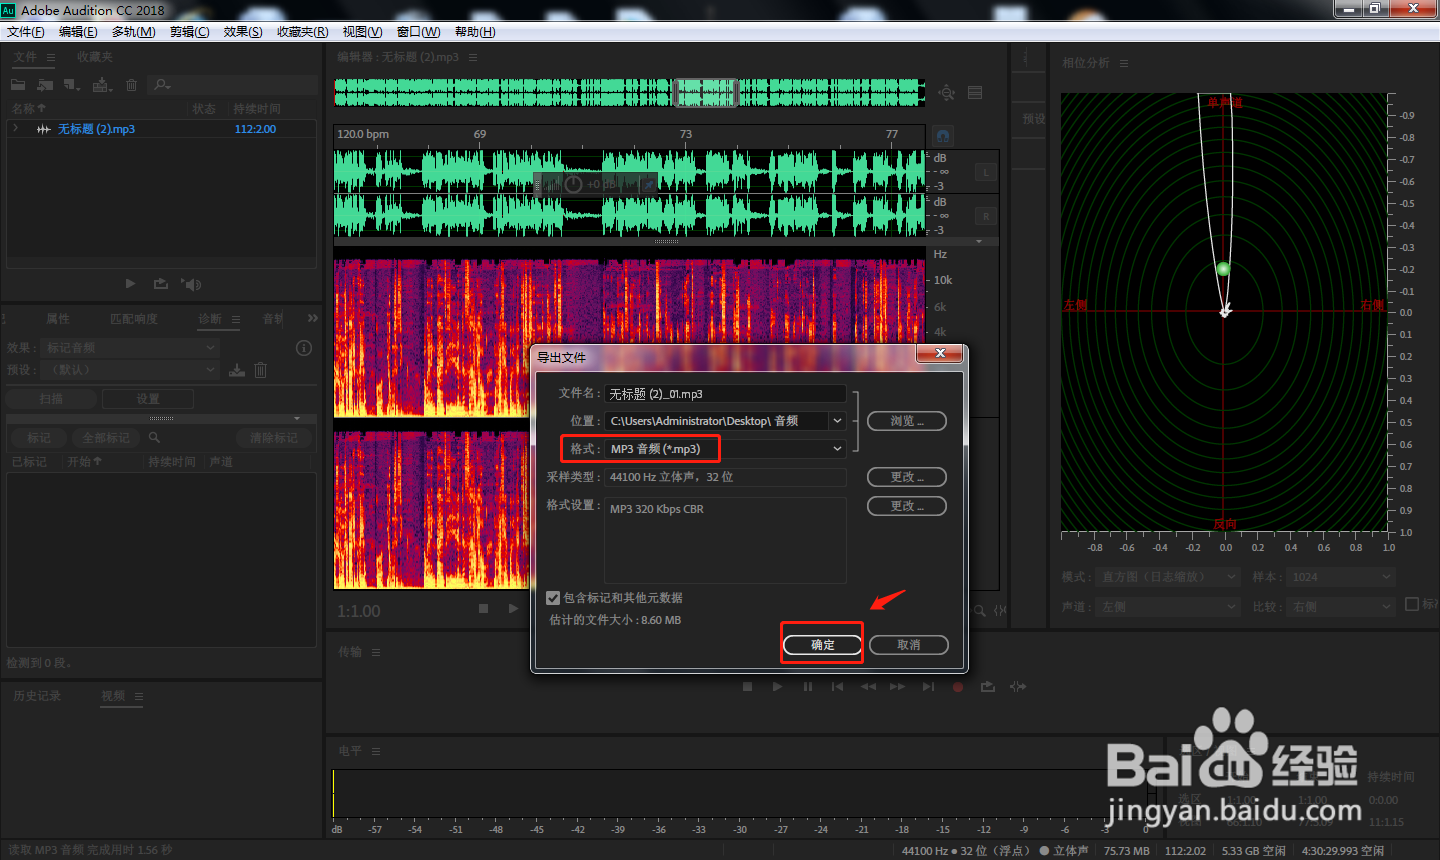1440x860 pixels.
Task: Click the Settings button in Diagnostics panel
Action: (x=148, y=399)
